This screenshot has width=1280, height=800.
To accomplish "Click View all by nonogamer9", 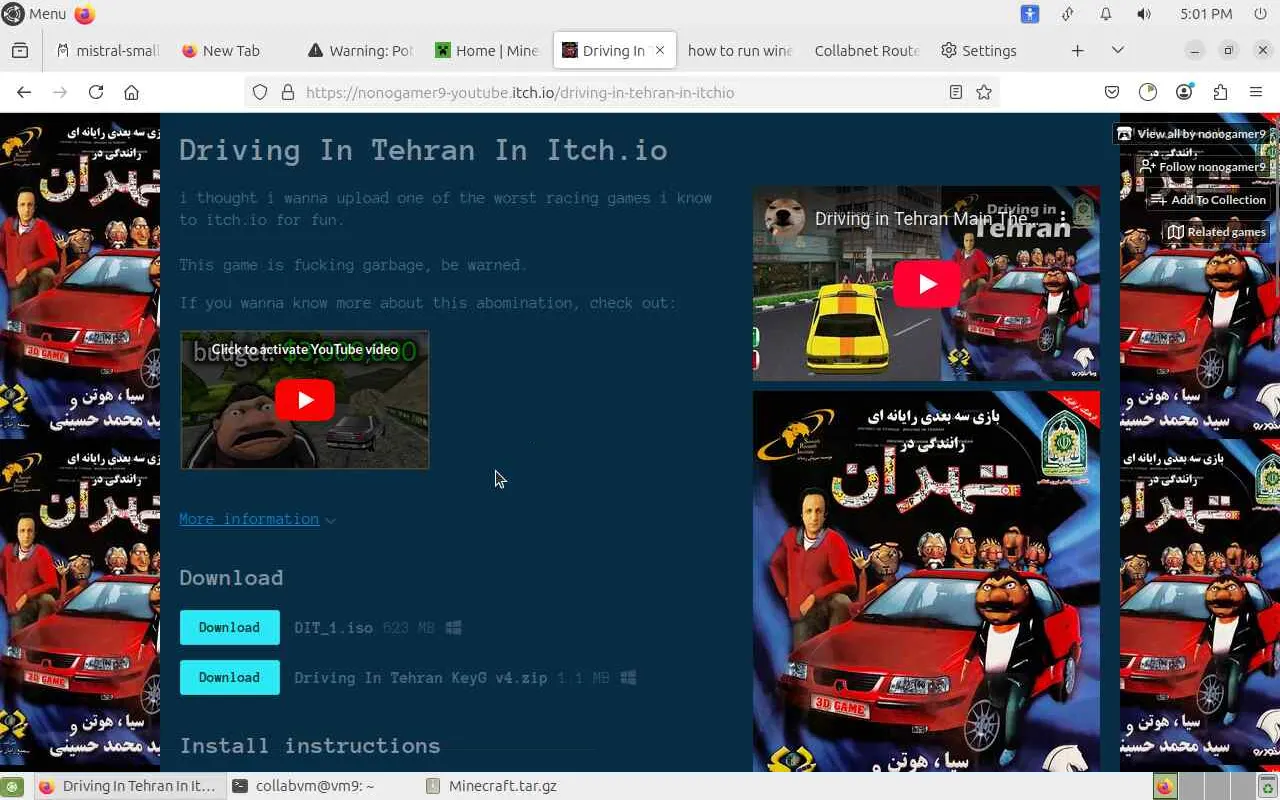I will [x=1192, y=134].
